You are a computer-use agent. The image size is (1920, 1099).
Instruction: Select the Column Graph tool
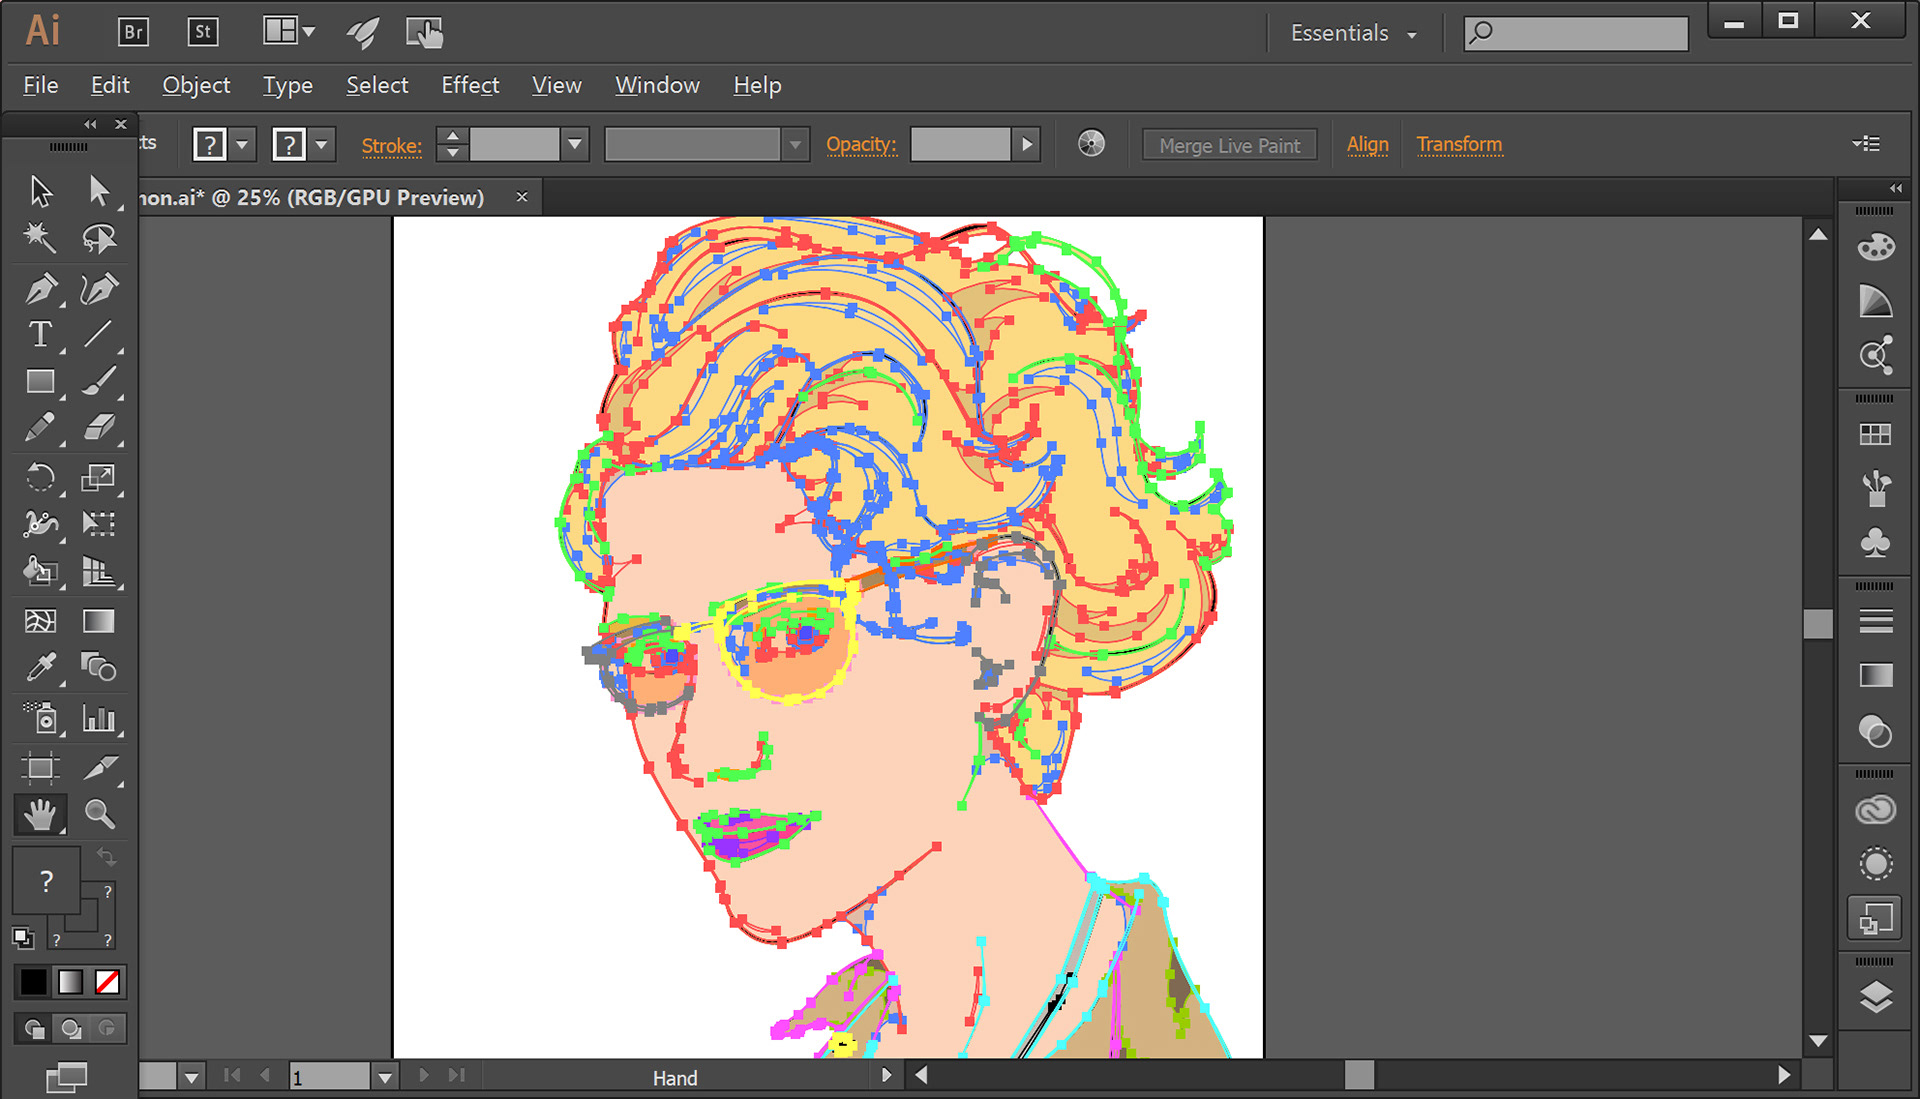[x=99, y=718]
